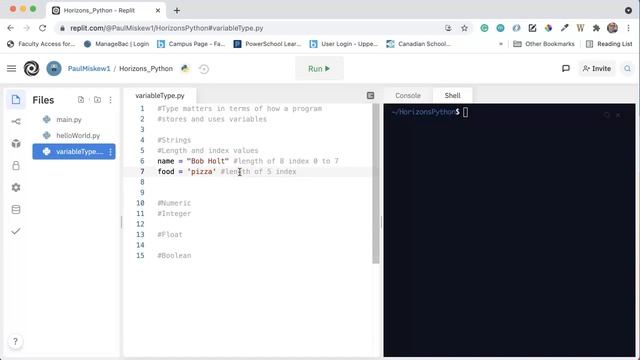Click the #Float comment on line 13
Screen dimensions: 640x360
click(170, 235)
